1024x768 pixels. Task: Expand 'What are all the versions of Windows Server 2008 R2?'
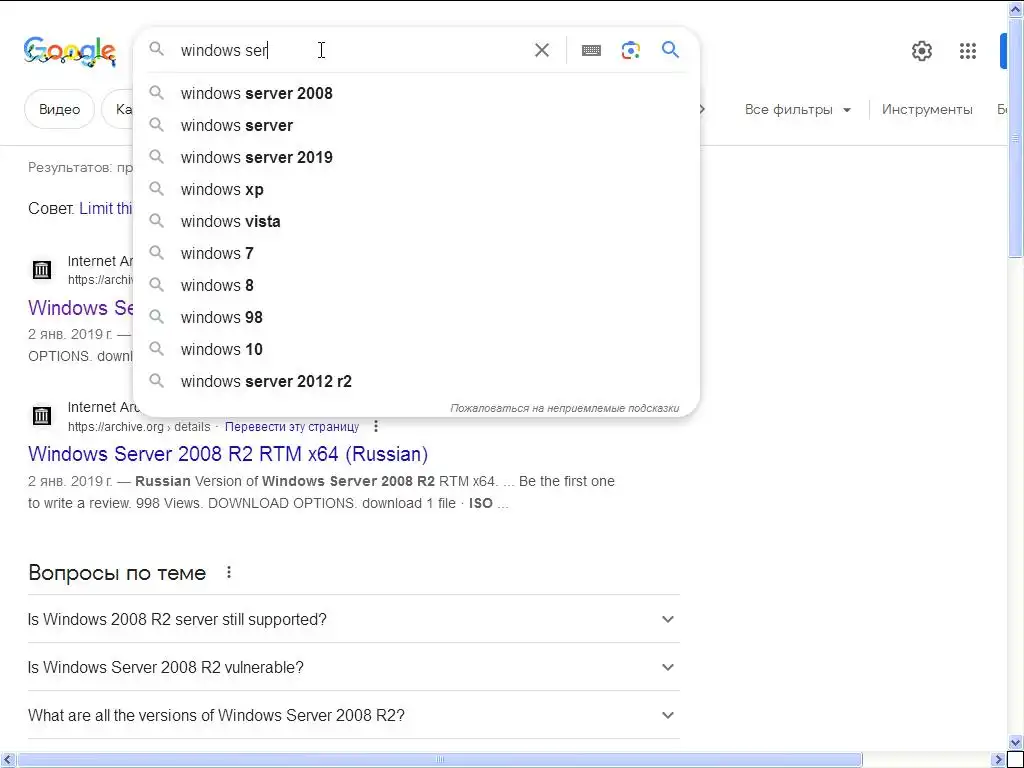(353, 715)
